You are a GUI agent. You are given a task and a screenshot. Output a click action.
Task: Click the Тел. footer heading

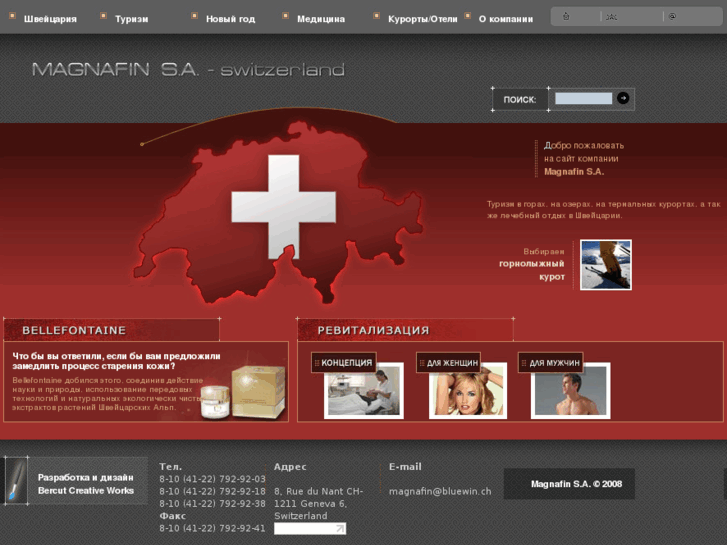(171, 467)
